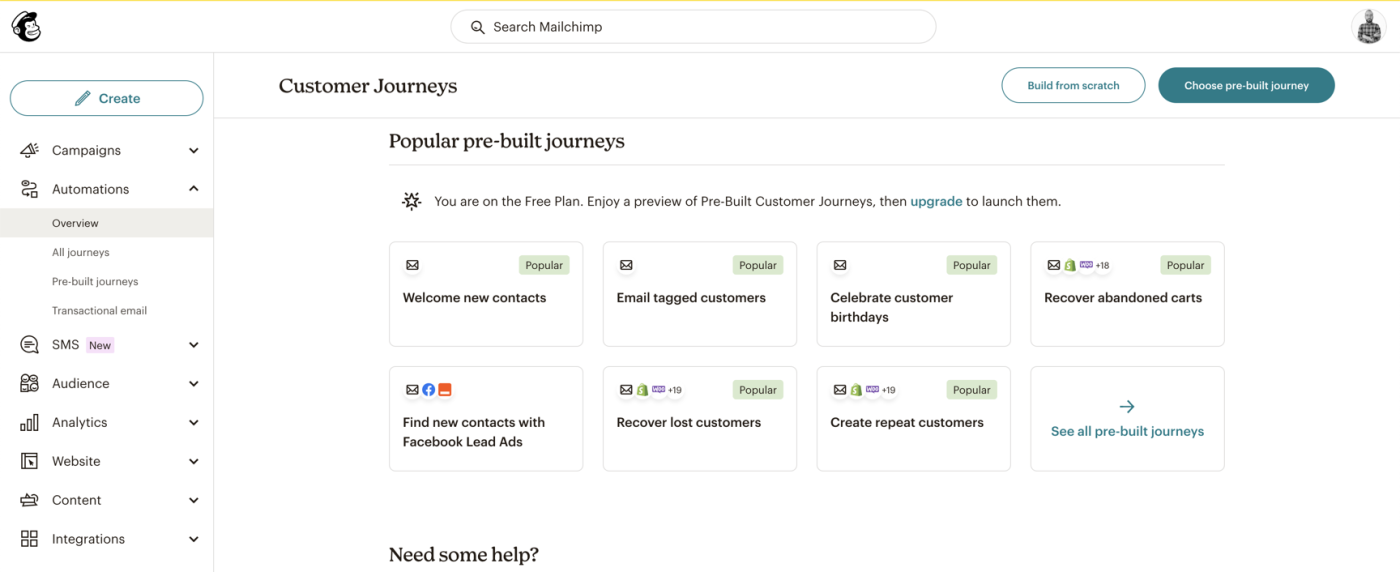The height and width of the screenshot is (572, 1400).
Task: Click the Automations sidebar icon
Action: click(29, 189)
